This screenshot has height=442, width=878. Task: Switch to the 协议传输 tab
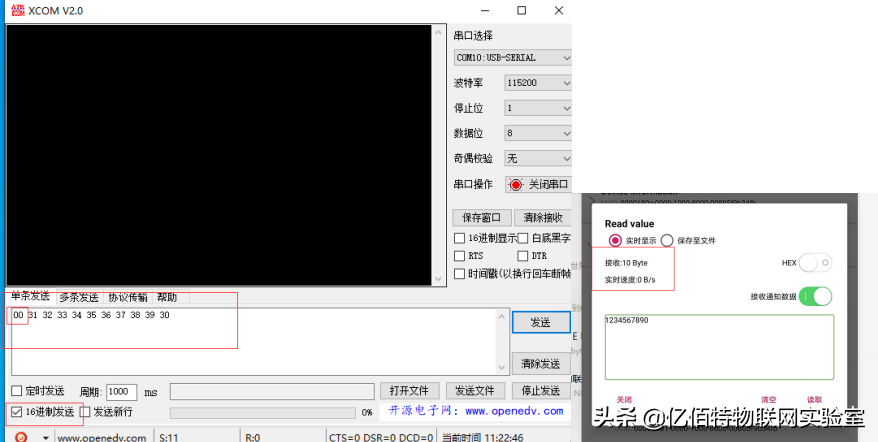[128, 297]
